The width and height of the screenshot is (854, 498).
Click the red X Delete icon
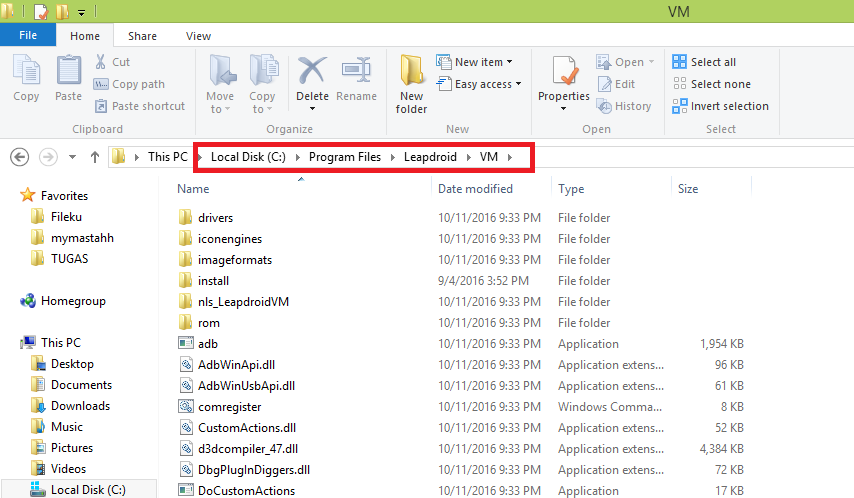312,70
